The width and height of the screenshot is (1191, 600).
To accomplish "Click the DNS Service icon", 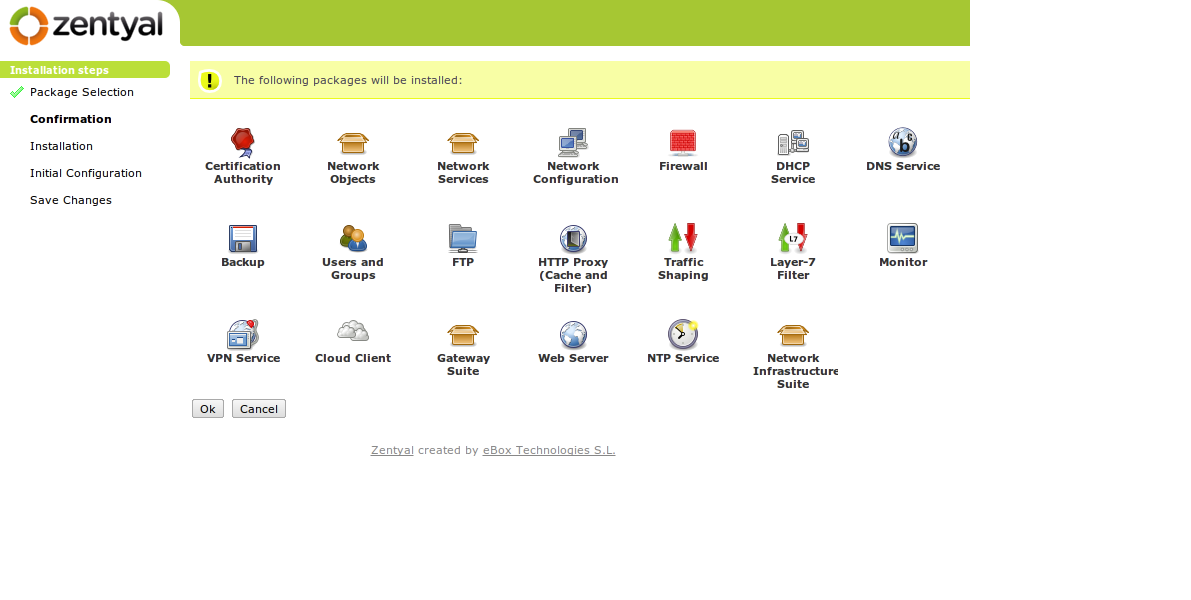I will click(x=903, y=142).
